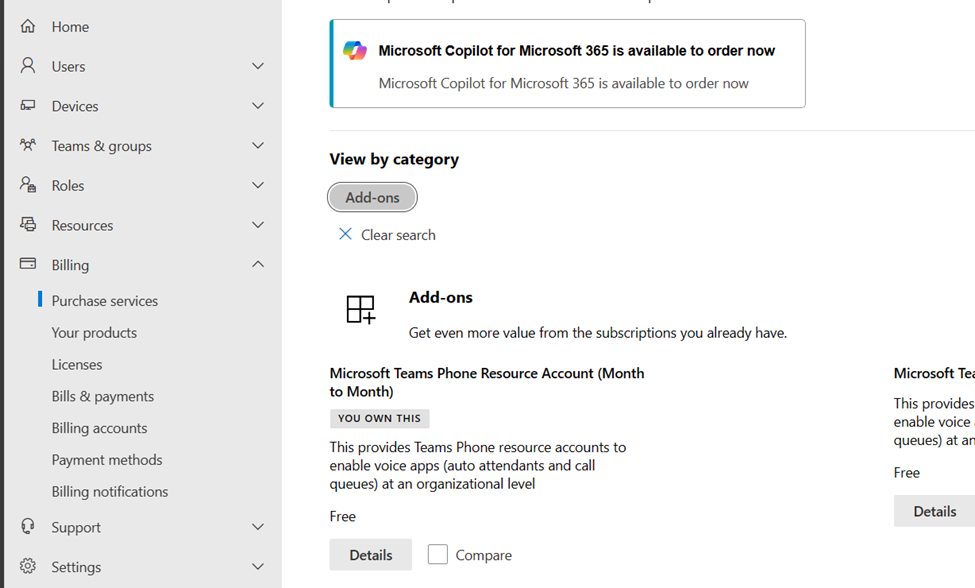Screen dimensions: 975x588
Task: Click the X icon beside Clear search
Action: [345, 234]
